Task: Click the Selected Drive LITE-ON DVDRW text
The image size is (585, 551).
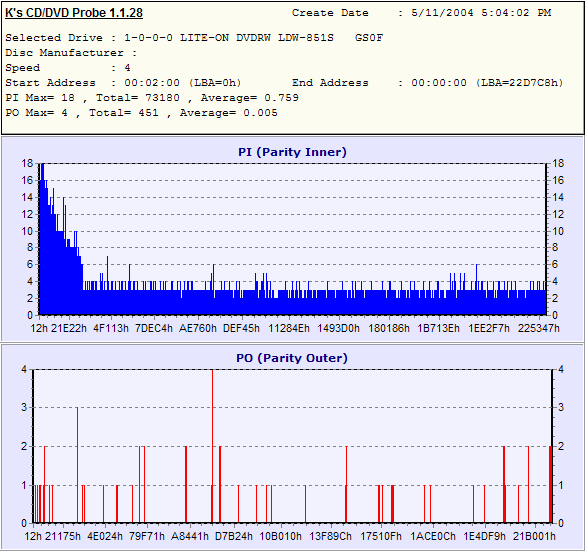Action: click(194, 38)
